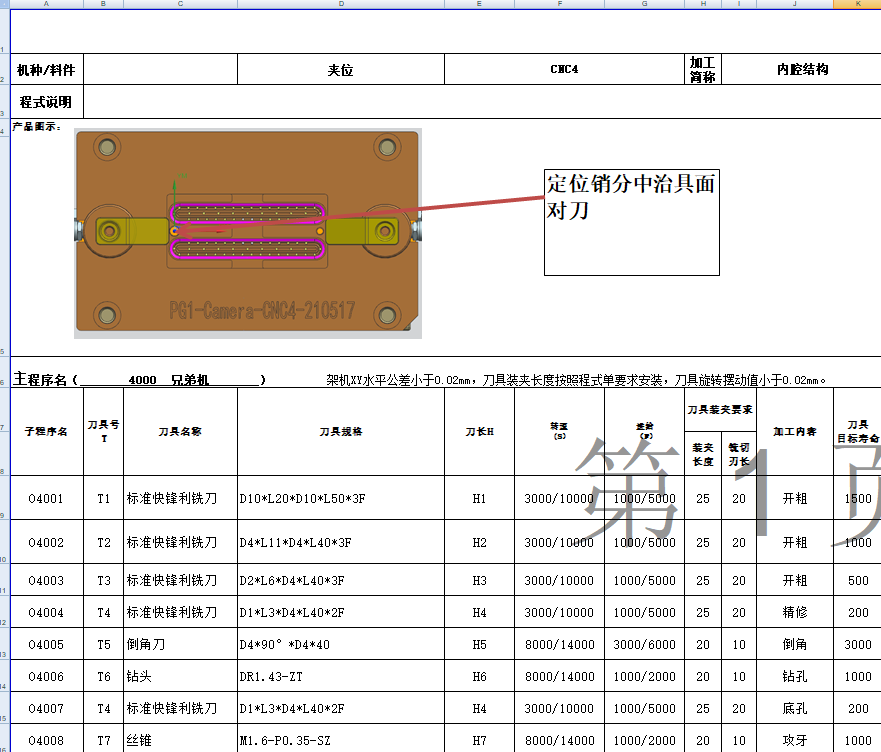Select the 机种/料件 label cell
The width and height of the screenshot is (881, 752).
45,68
